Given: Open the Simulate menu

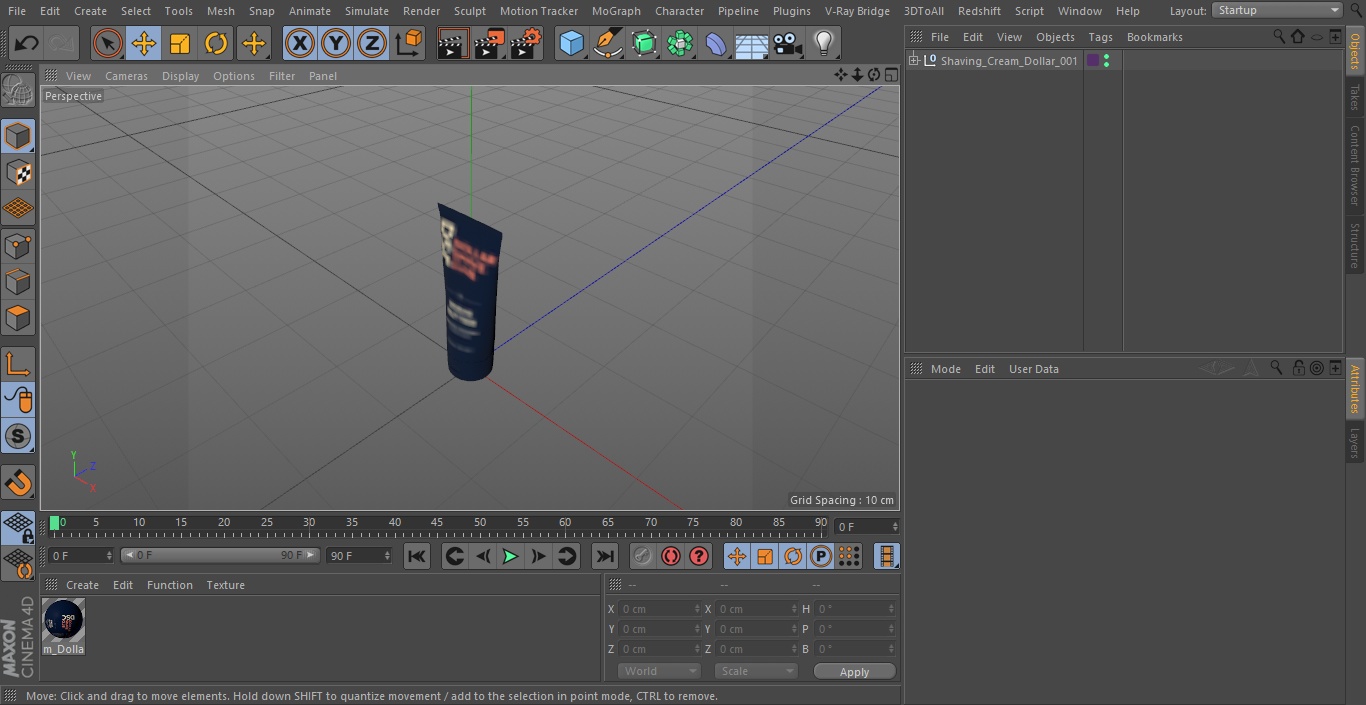Looking at the screenshot, I should [367, 11].
